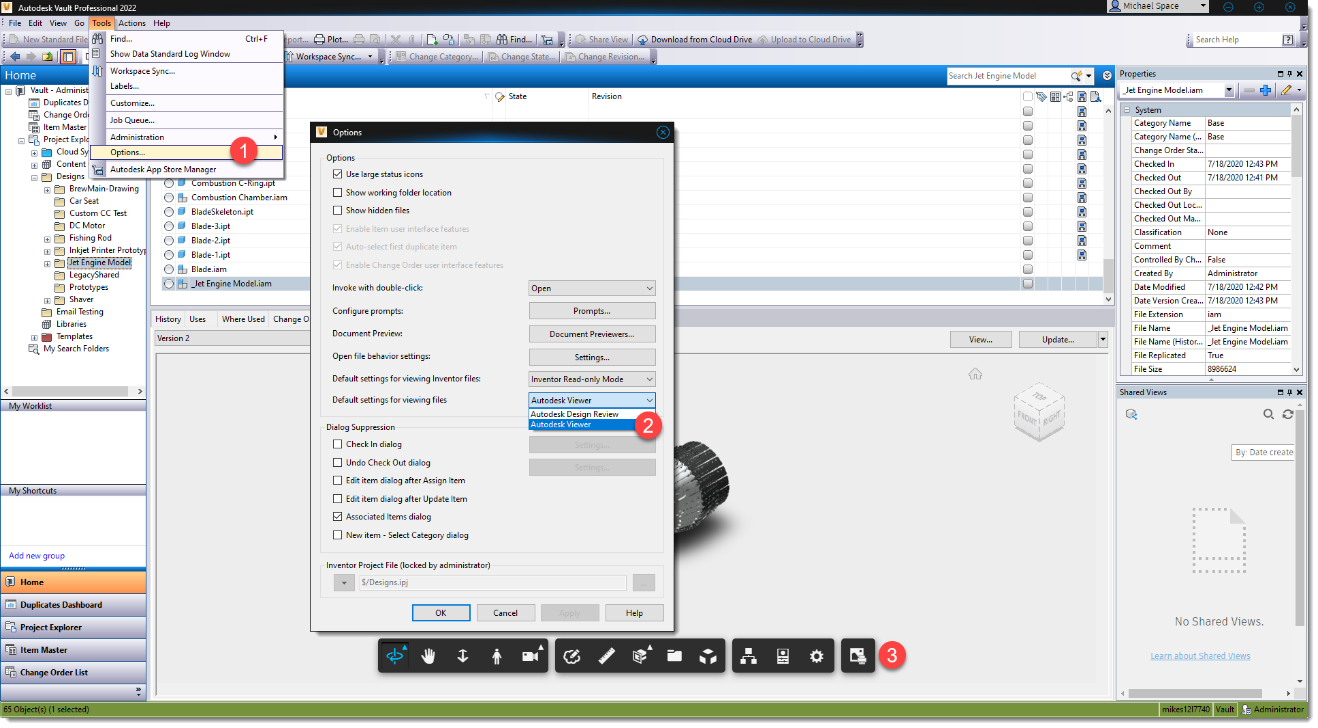Screen dimensions: 1318x728
Task: Click Download from Cloud Drive
Action: tap(694, 40)
